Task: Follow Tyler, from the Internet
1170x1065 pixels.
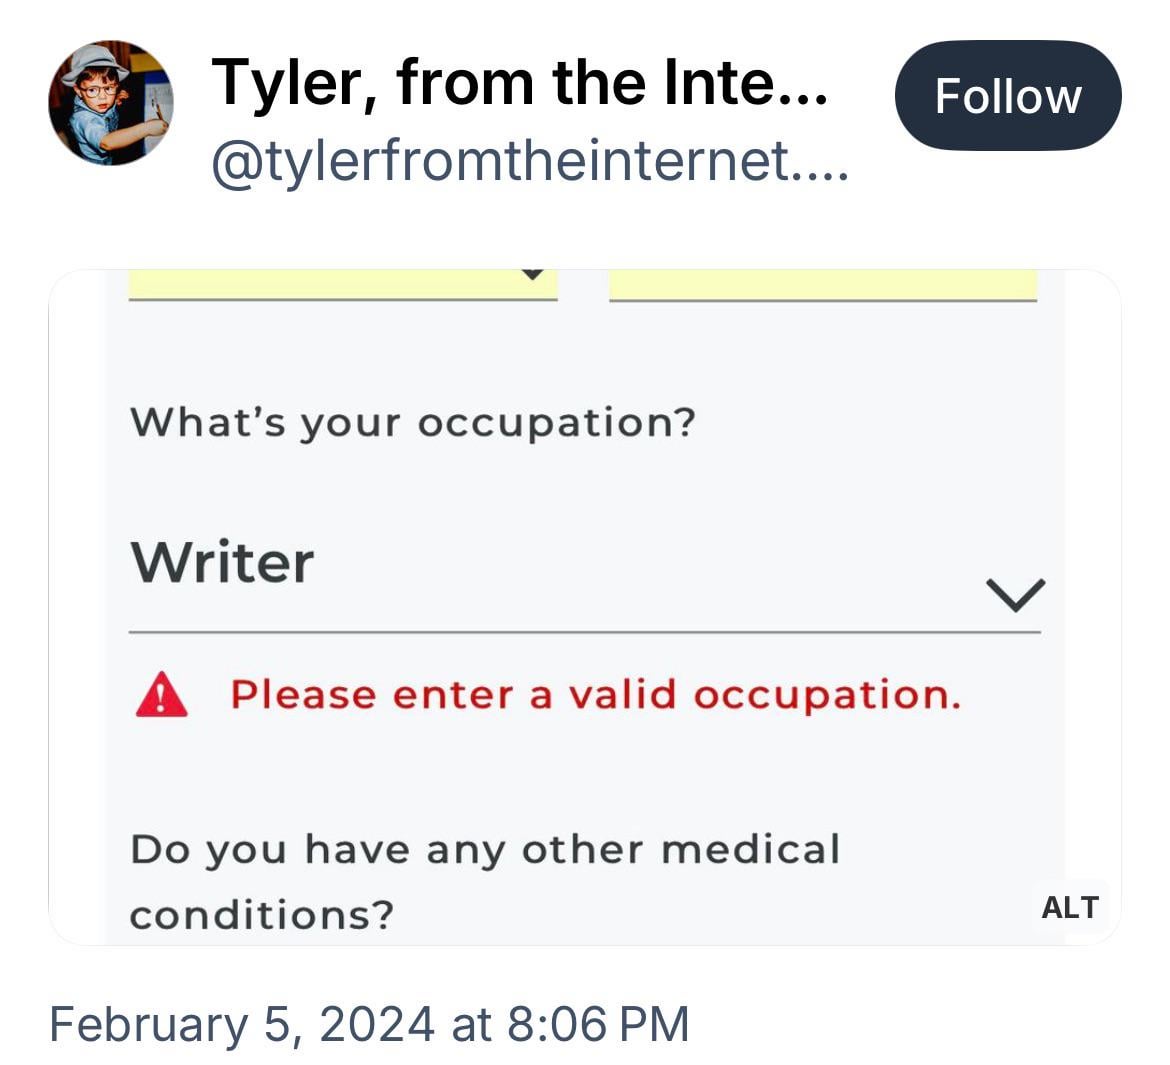Action: 1007,96
